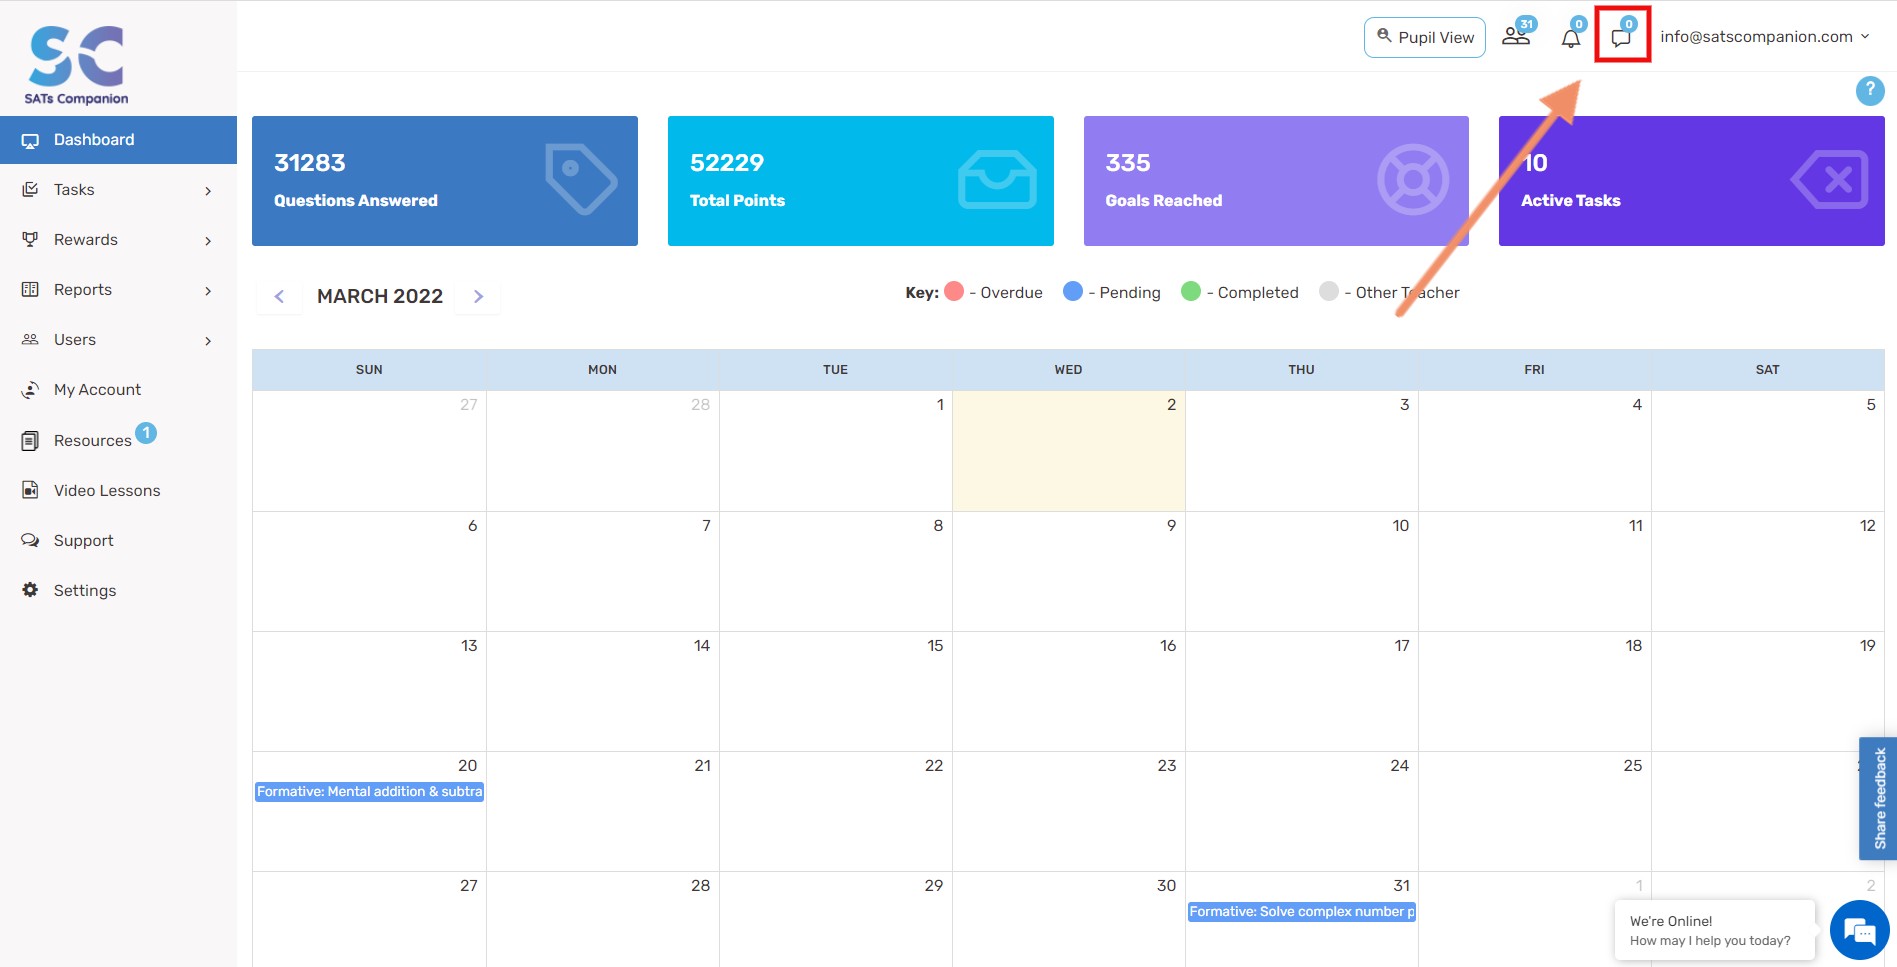Click the Support chat icon in sidebar

tap(30, 541)
